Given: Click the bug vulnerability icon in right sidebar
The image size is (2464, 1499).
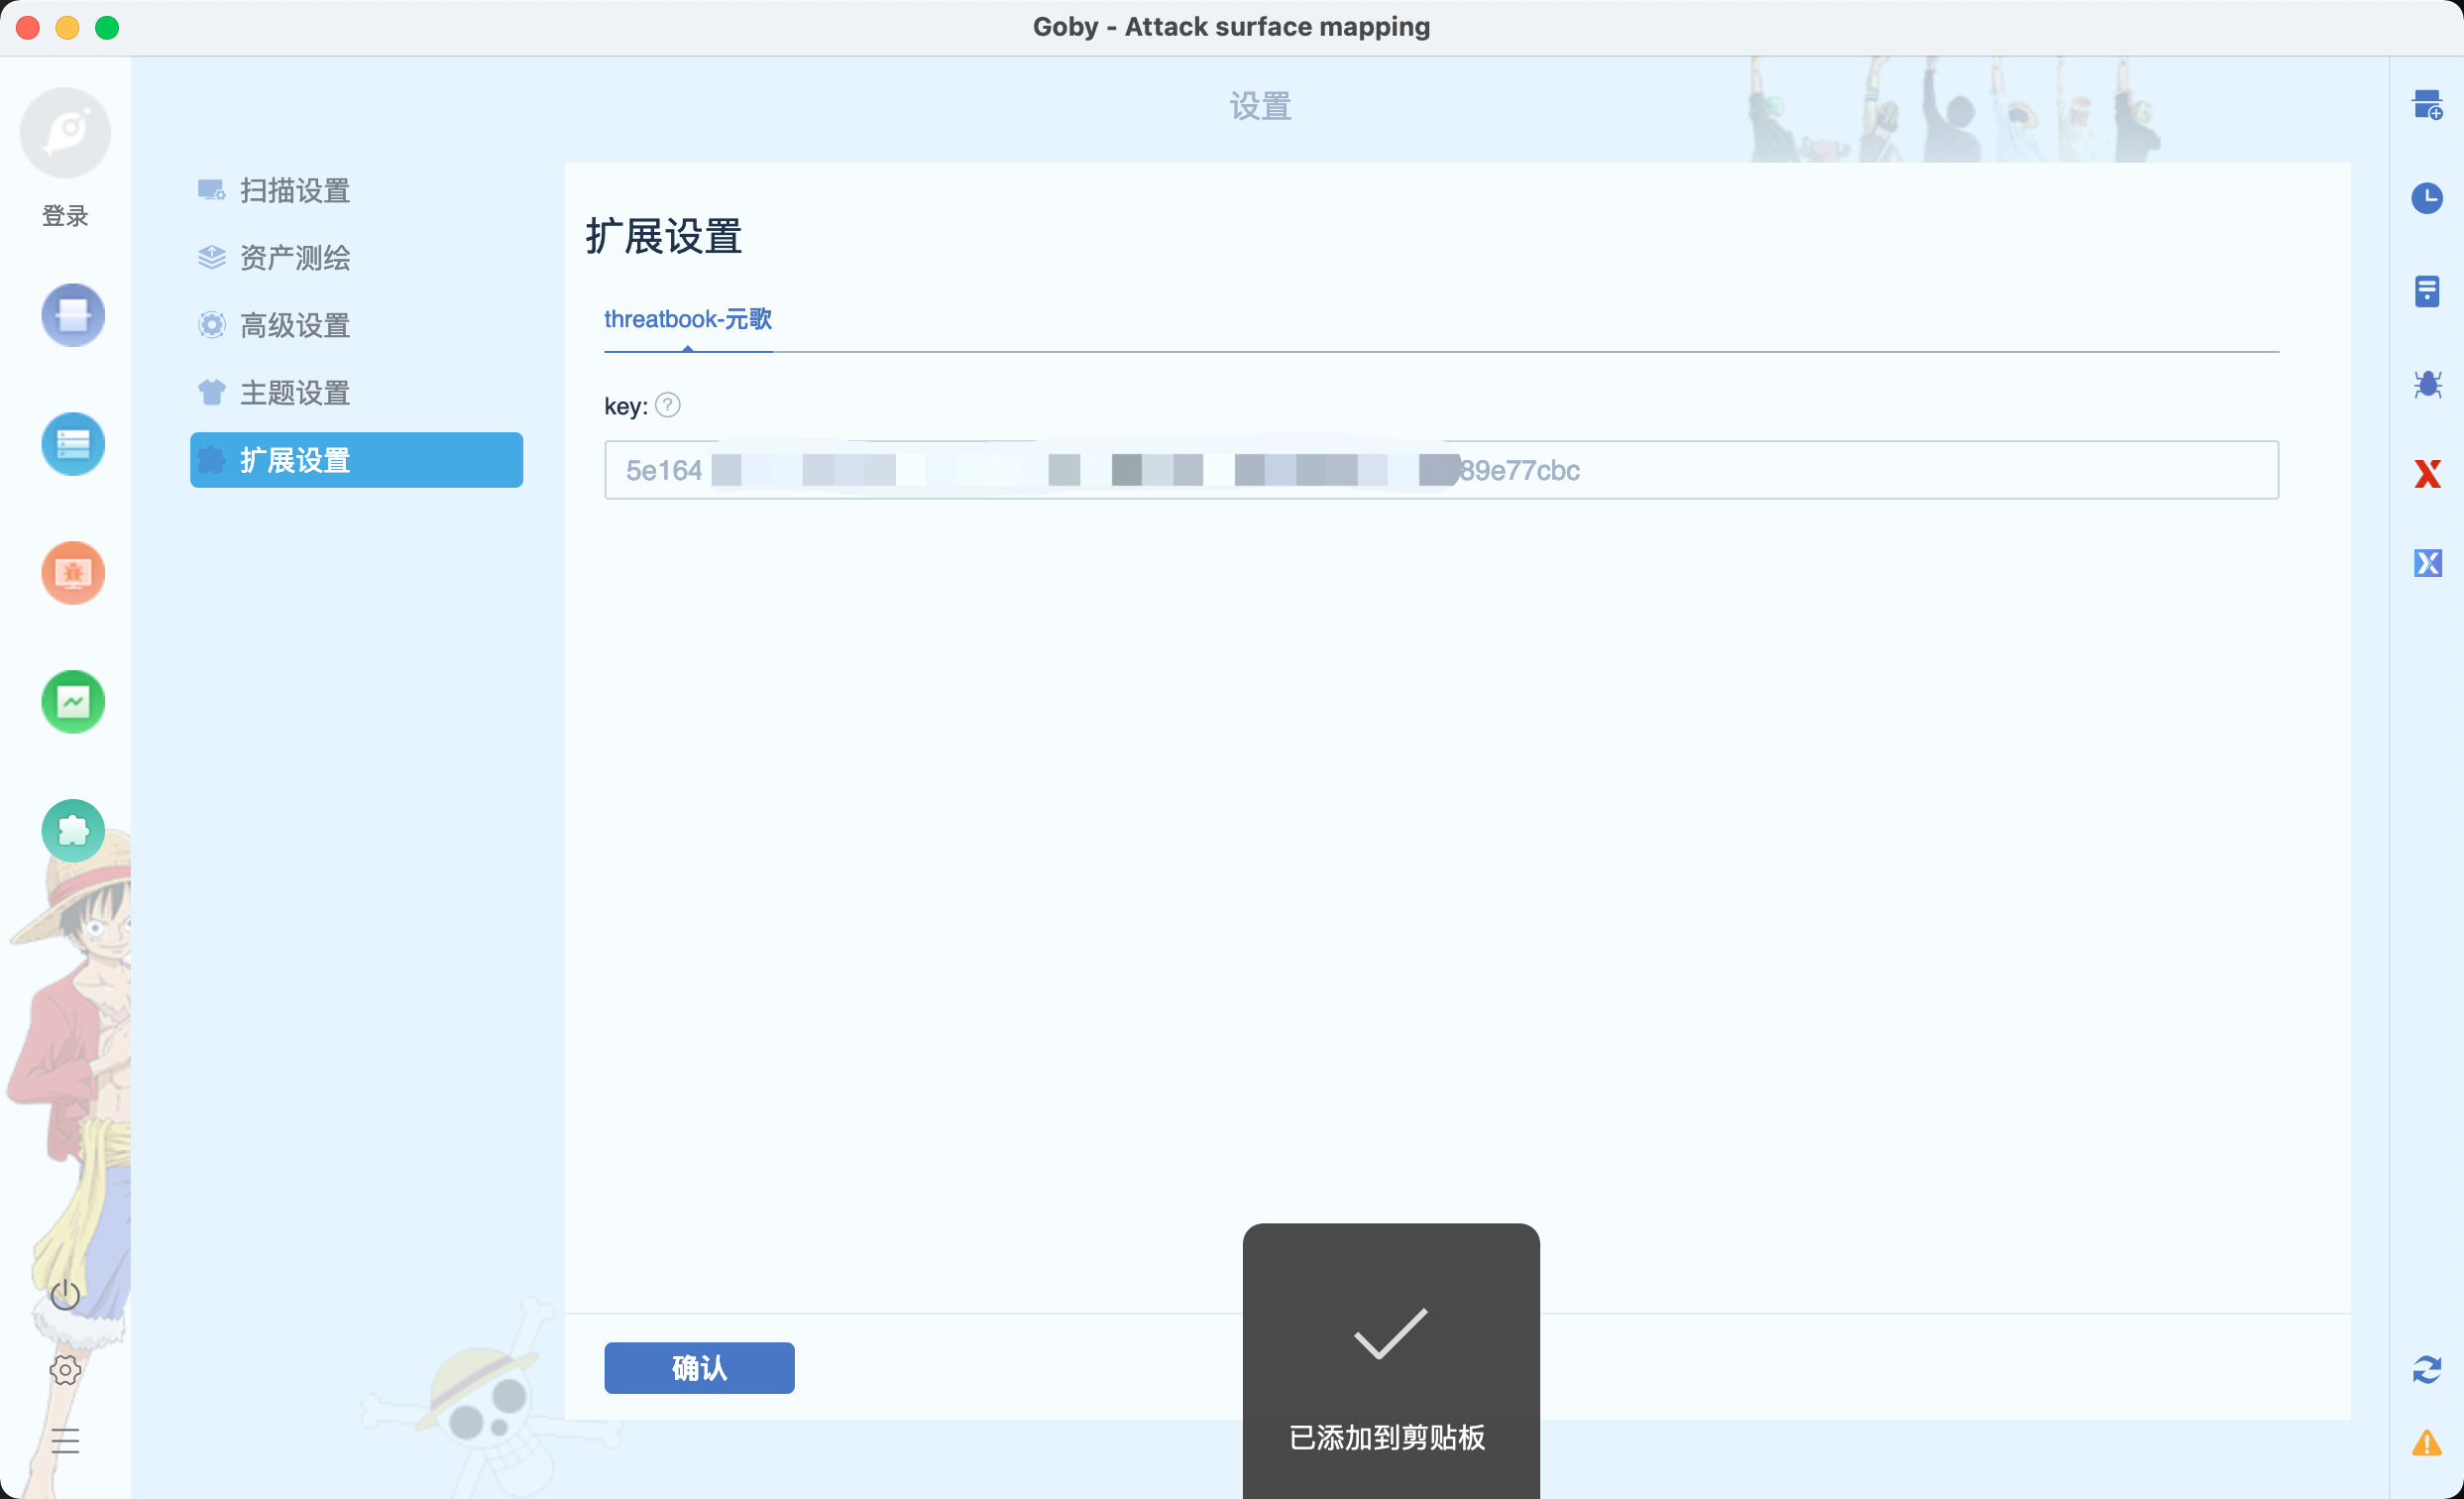Looking at the screenshot, I should 2428,384.
